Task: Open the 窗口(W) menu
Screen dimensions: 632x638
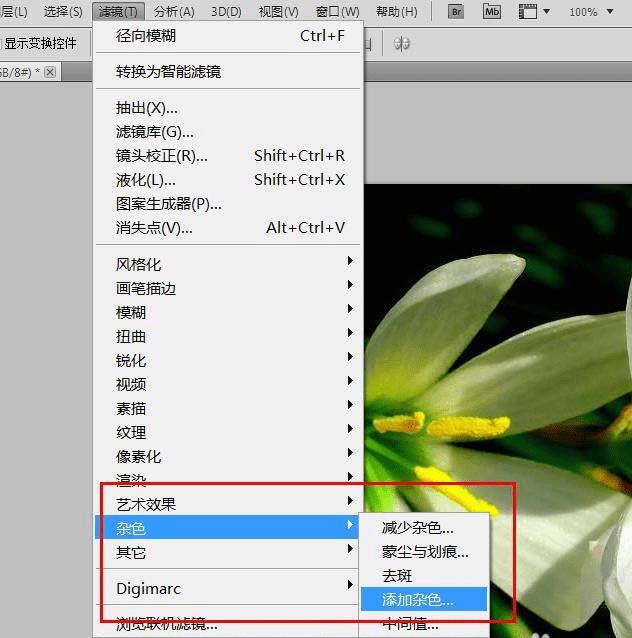Action: pyautogui.click(x=337, y=12)
